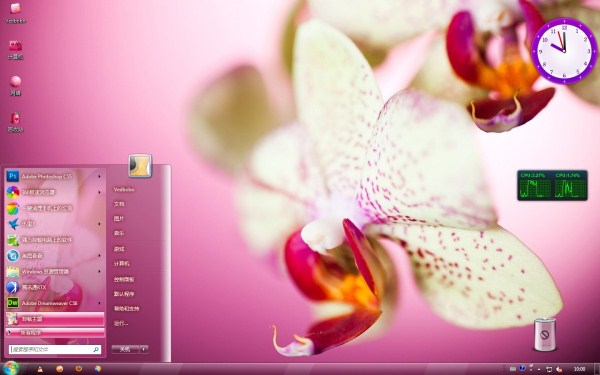Click the user account picture

140,166
